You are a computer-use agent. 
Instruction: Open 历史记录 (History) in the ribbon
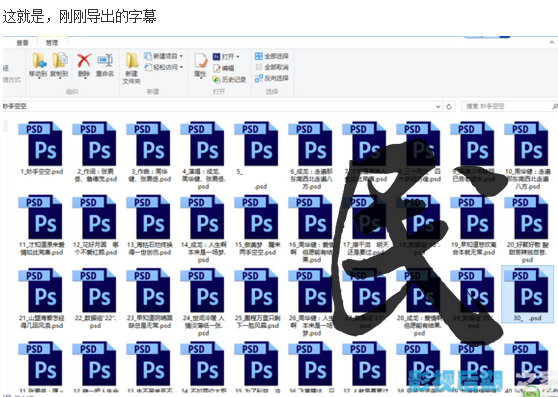230,79
